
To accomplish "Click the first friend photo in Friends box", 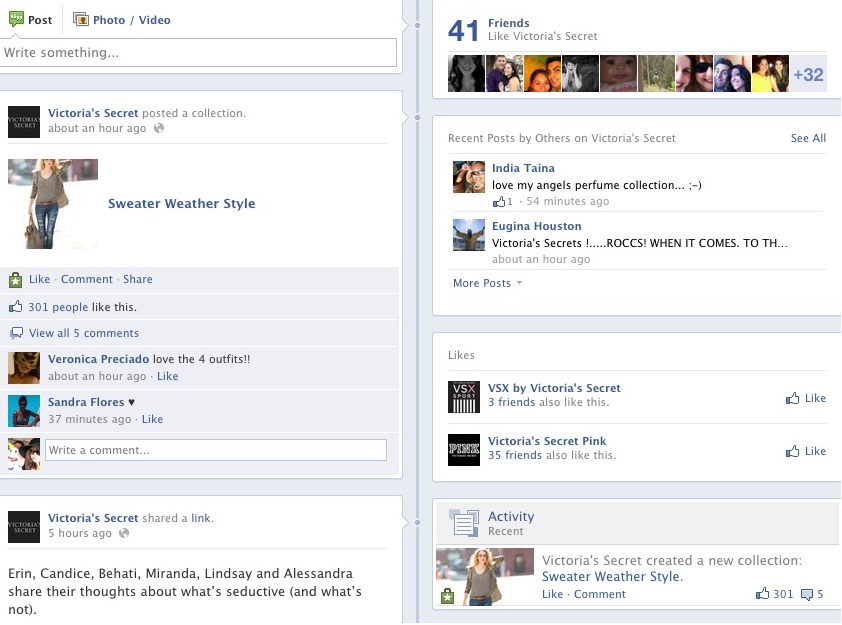I will pyautogui.click(x=466, y=73).
